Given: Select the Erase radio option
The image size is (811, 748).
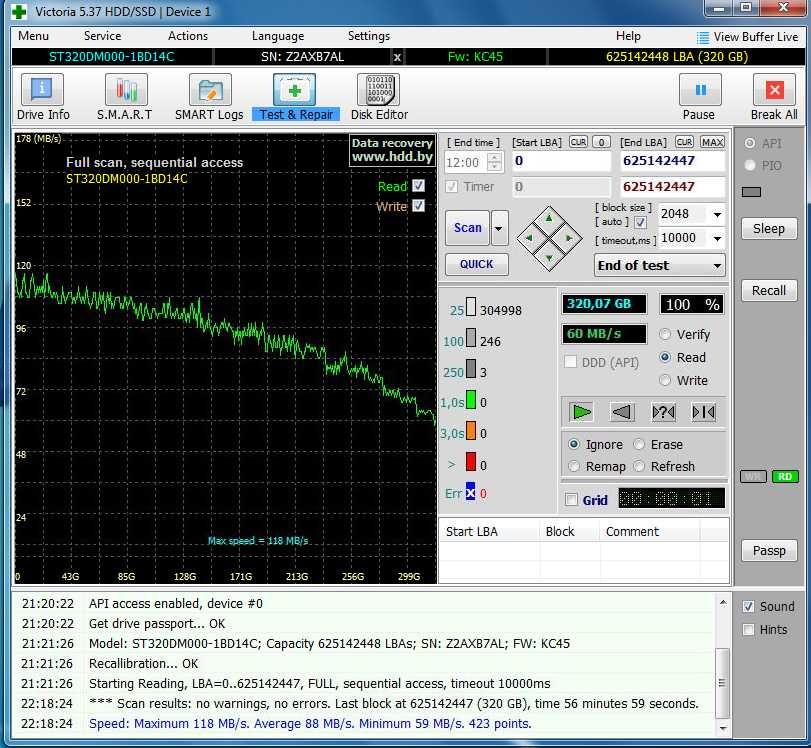Looking at the screenshot, I should pos(639,444).
